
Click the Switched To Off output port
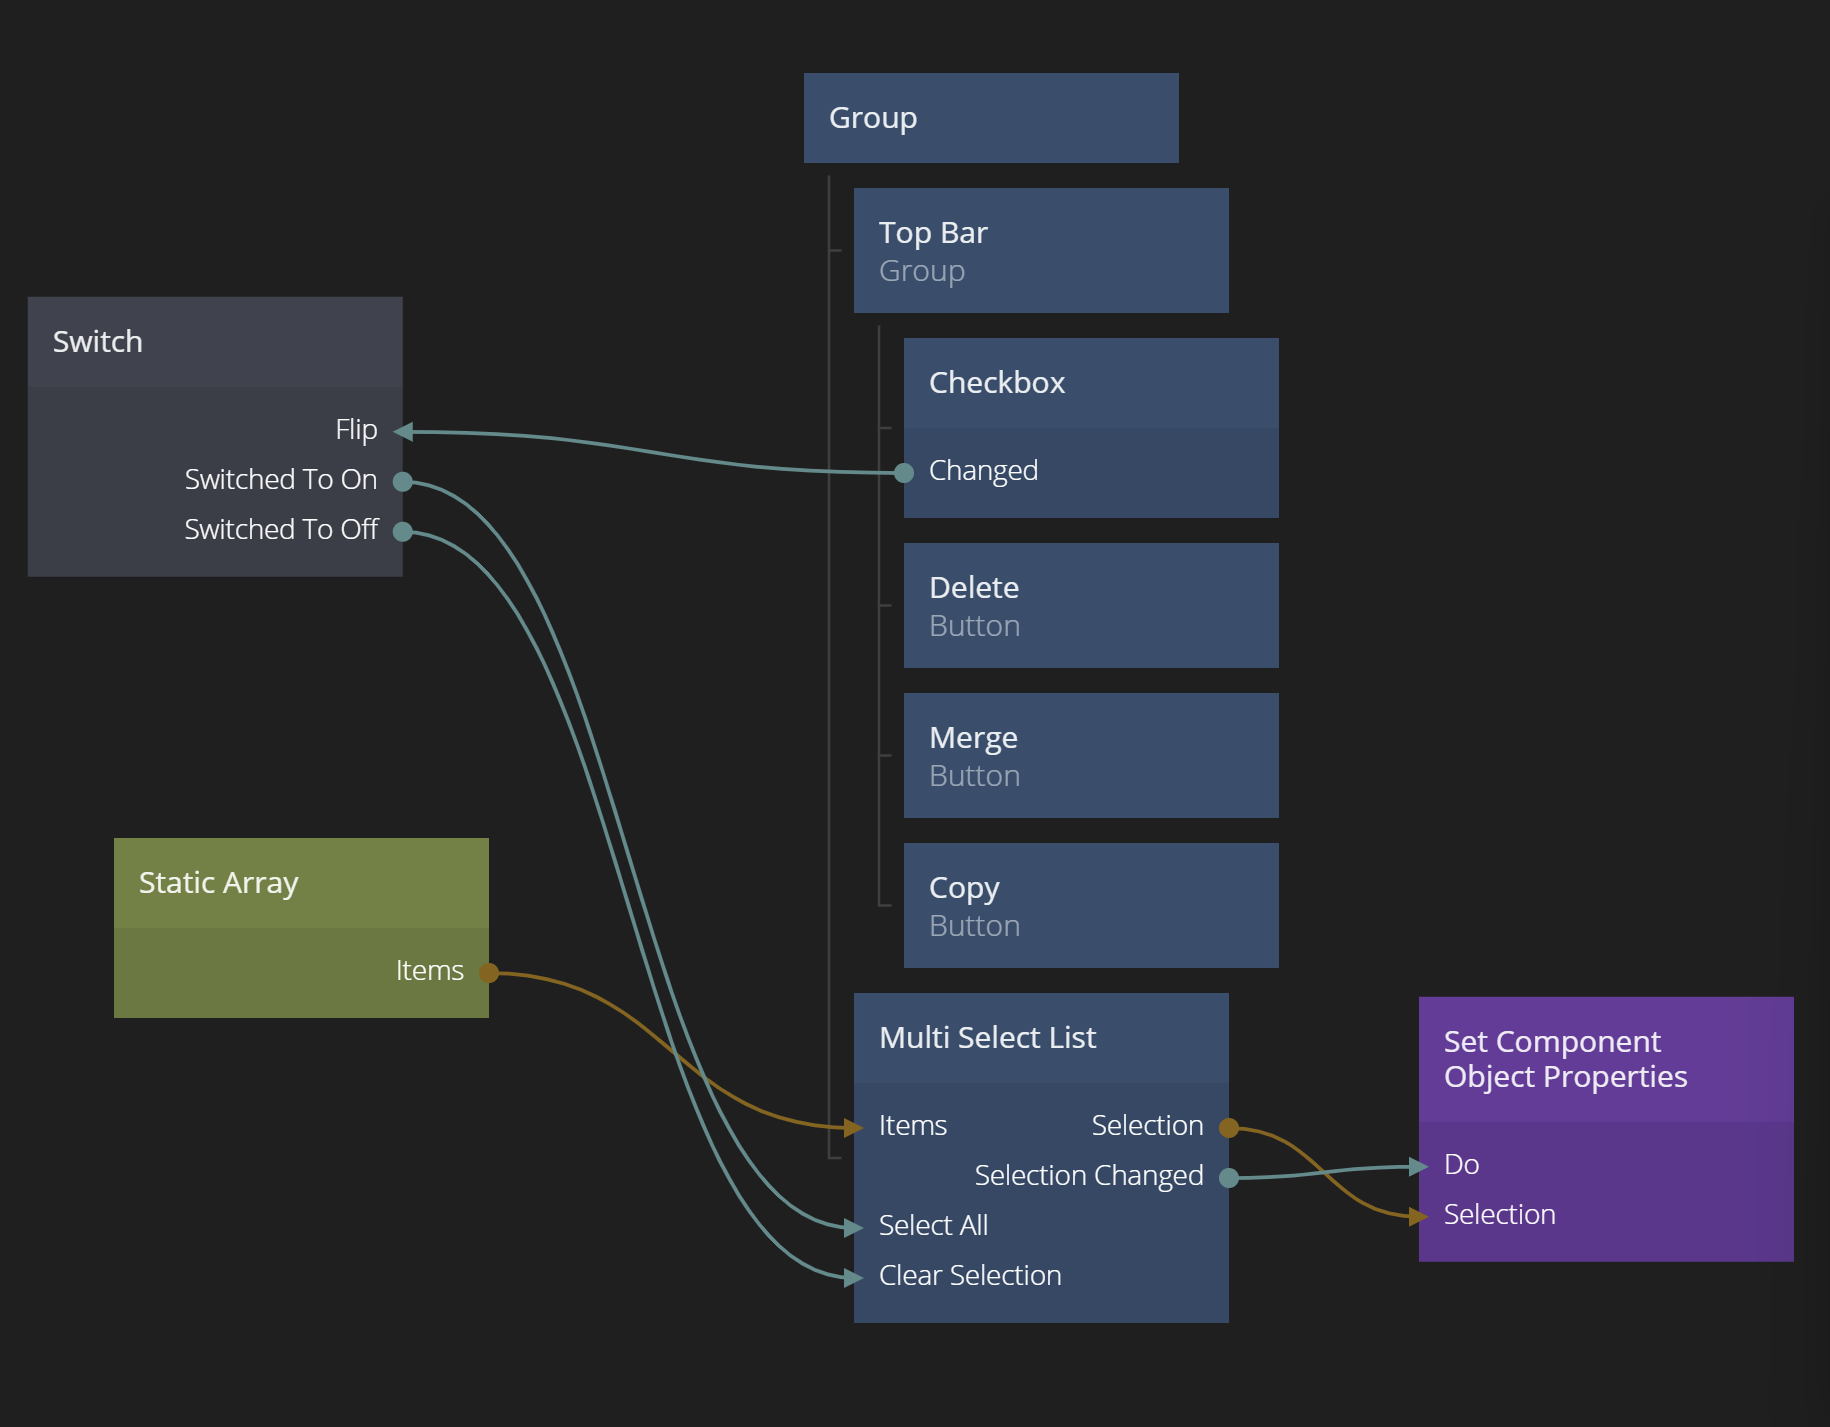(x=403, y=532)
